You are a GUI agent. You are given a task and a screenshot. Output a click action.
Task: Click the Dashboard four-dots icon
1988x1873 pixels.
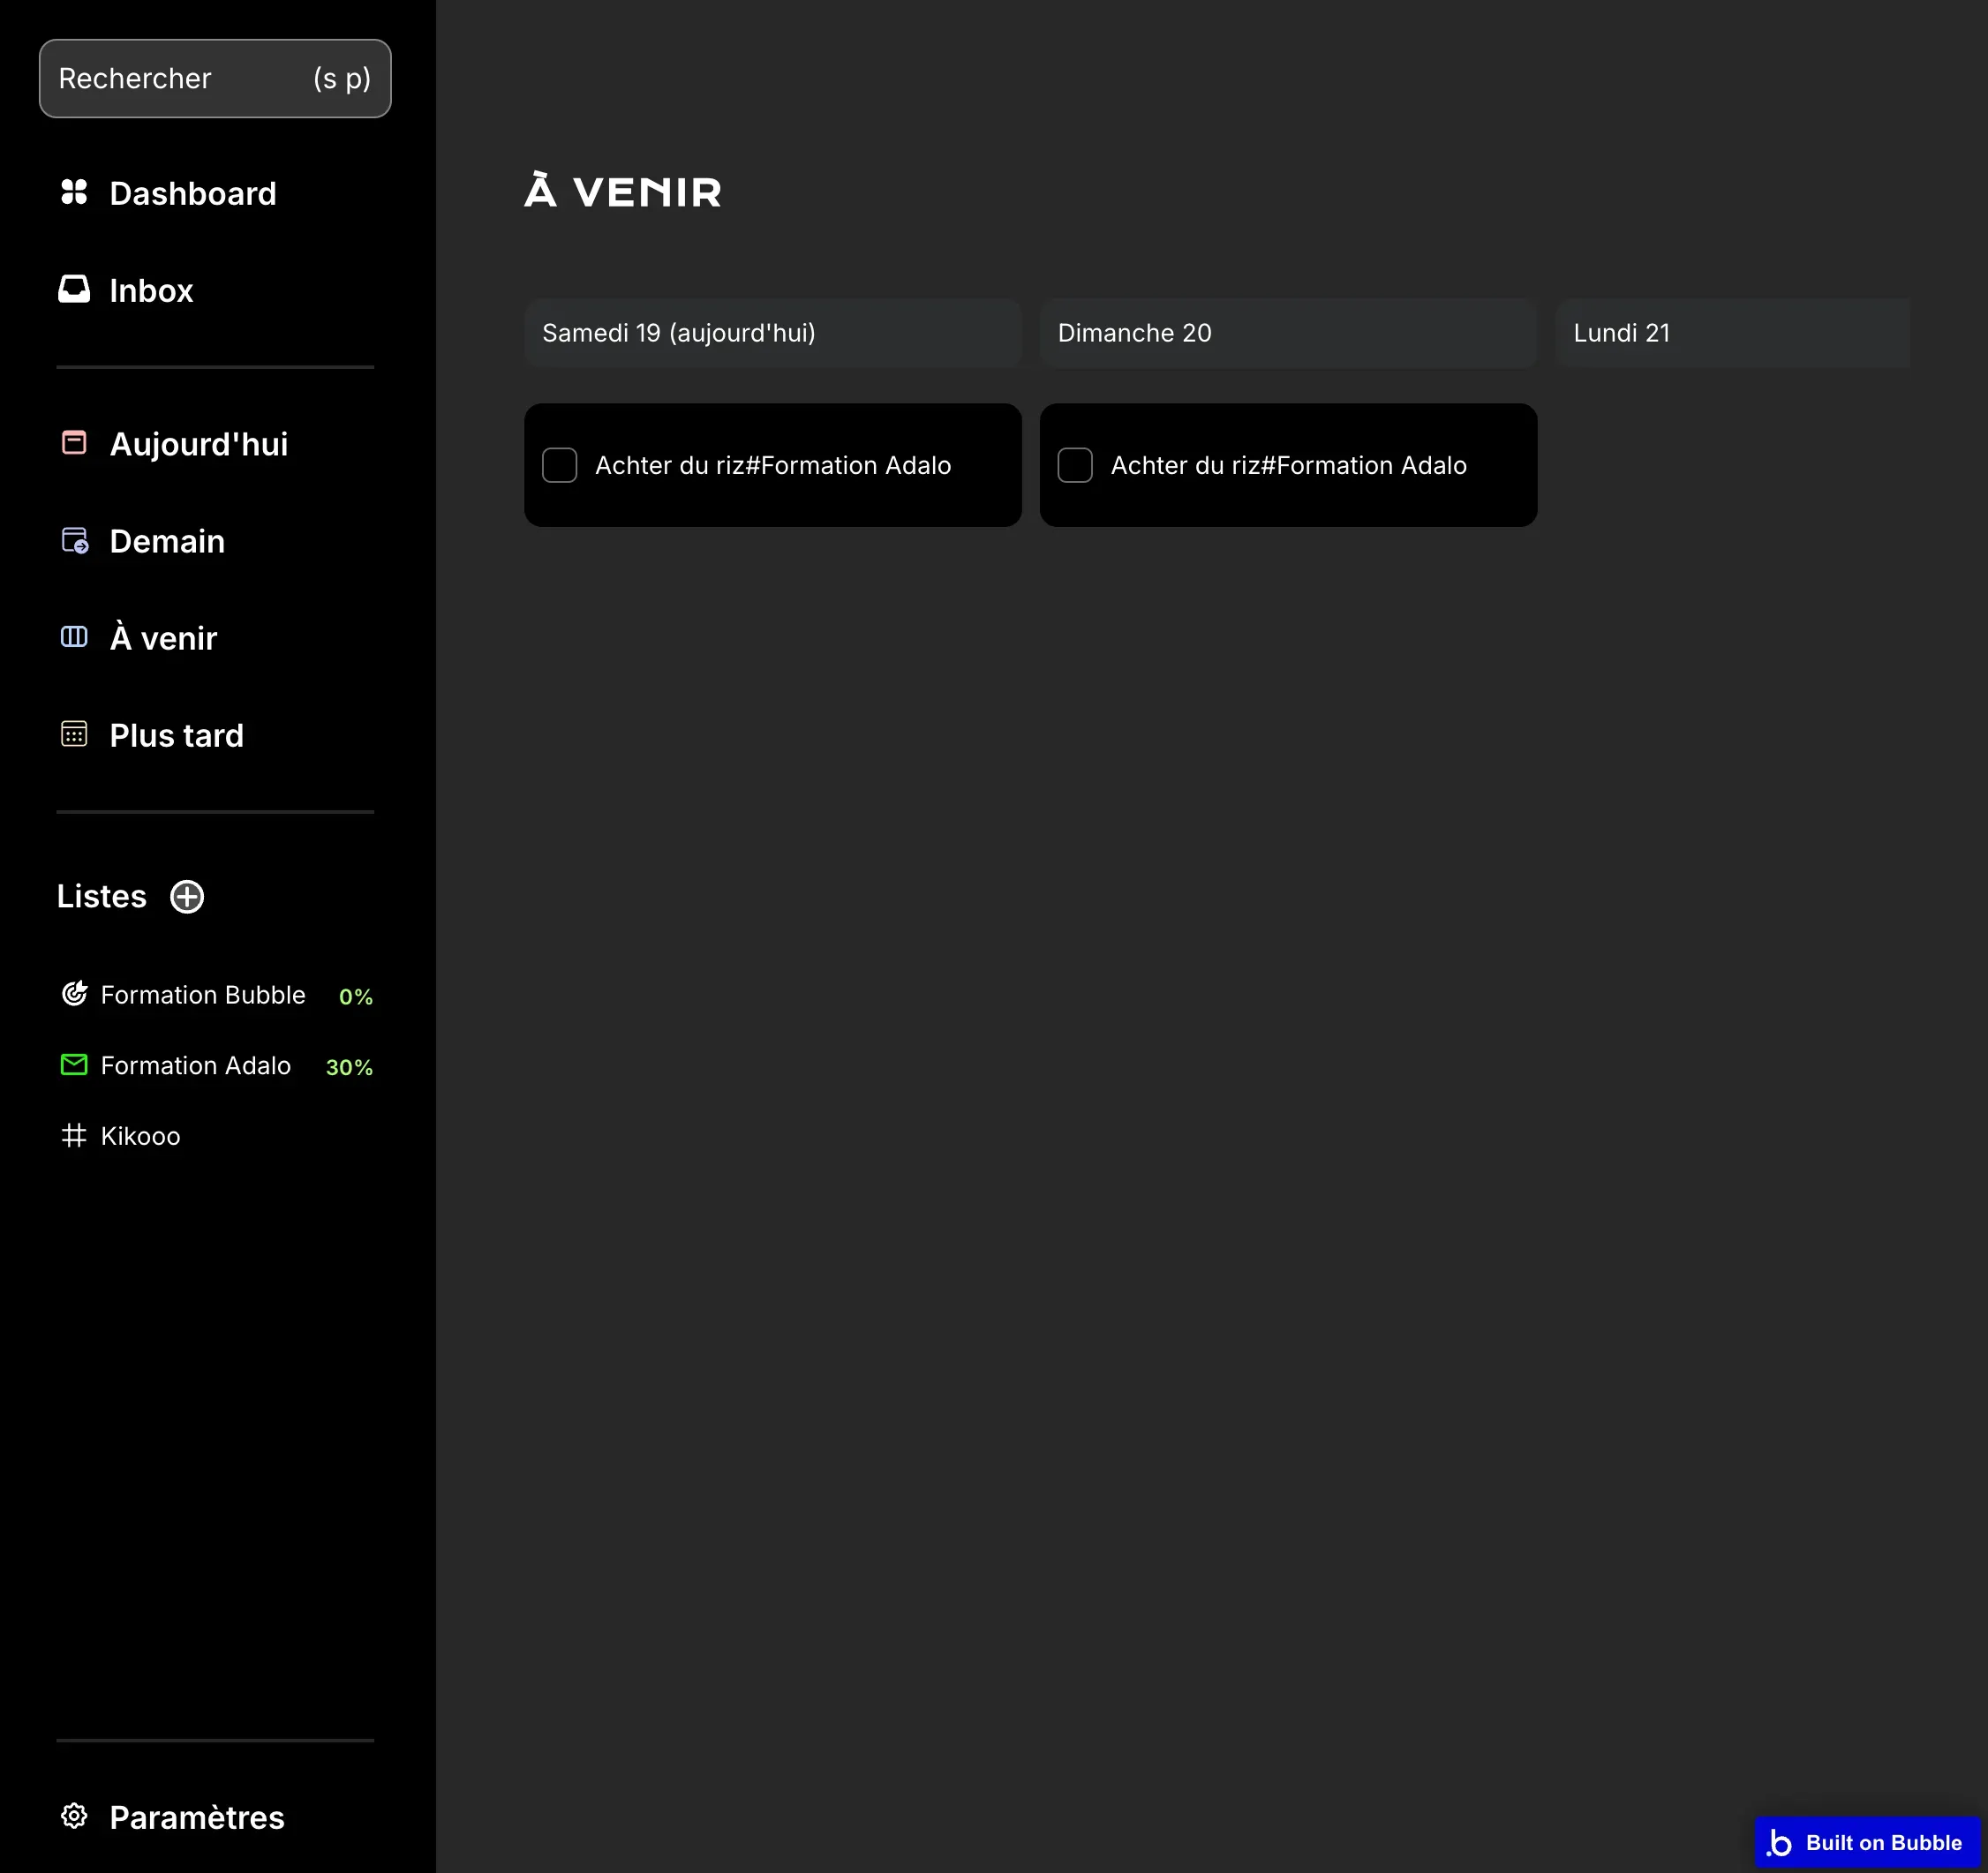coord(74,192)
